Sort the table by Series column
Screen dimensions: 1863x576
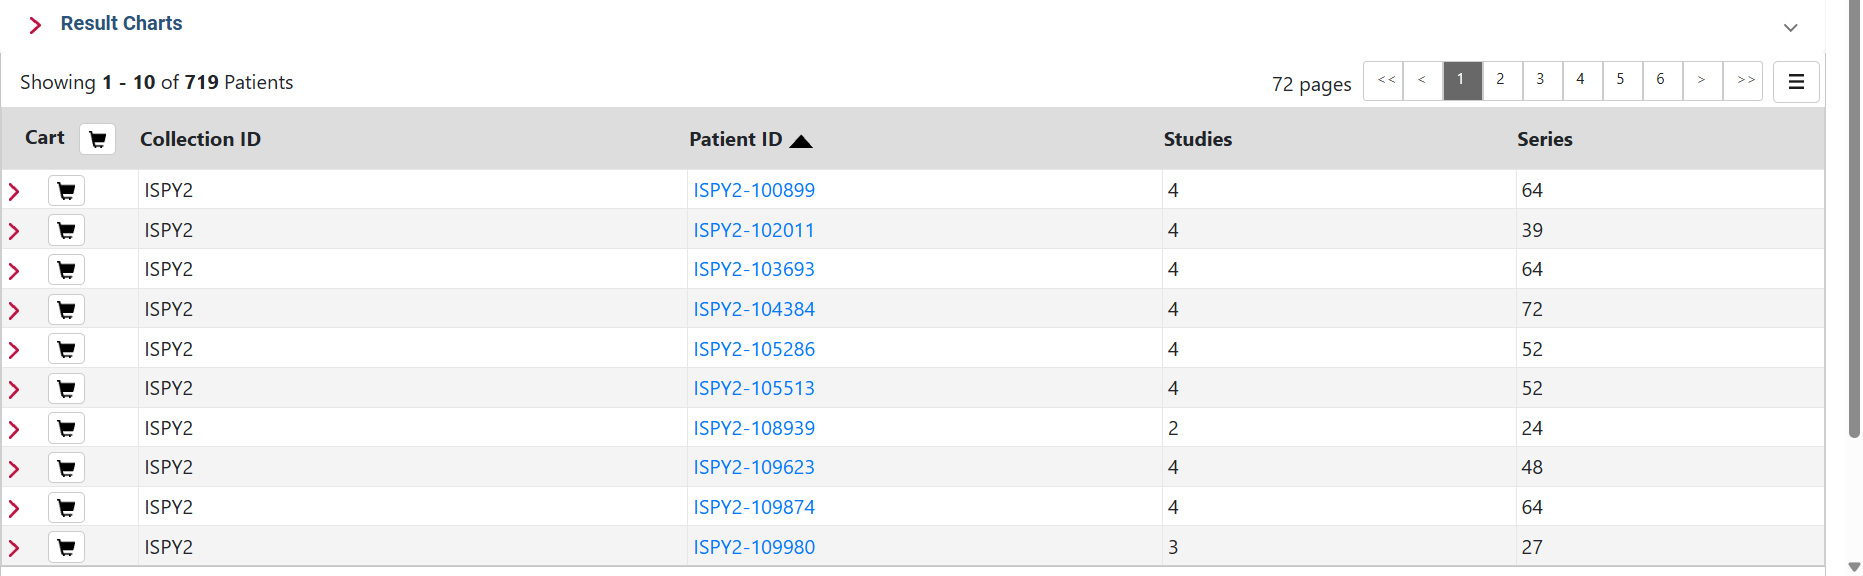(x=1544, y=139)
